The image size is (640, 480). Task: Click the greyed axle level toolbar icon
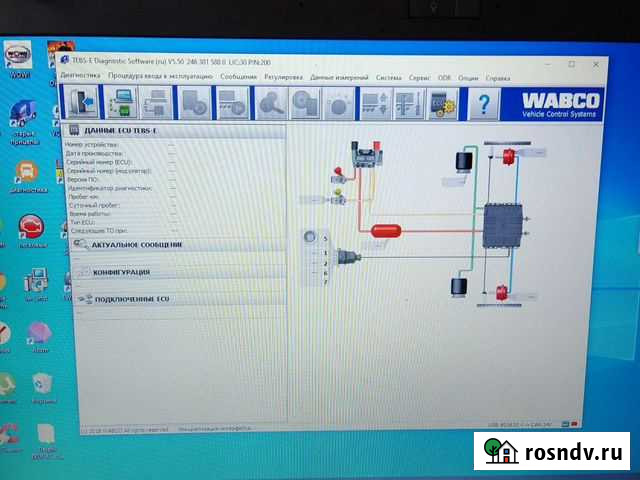coord(409,104)
